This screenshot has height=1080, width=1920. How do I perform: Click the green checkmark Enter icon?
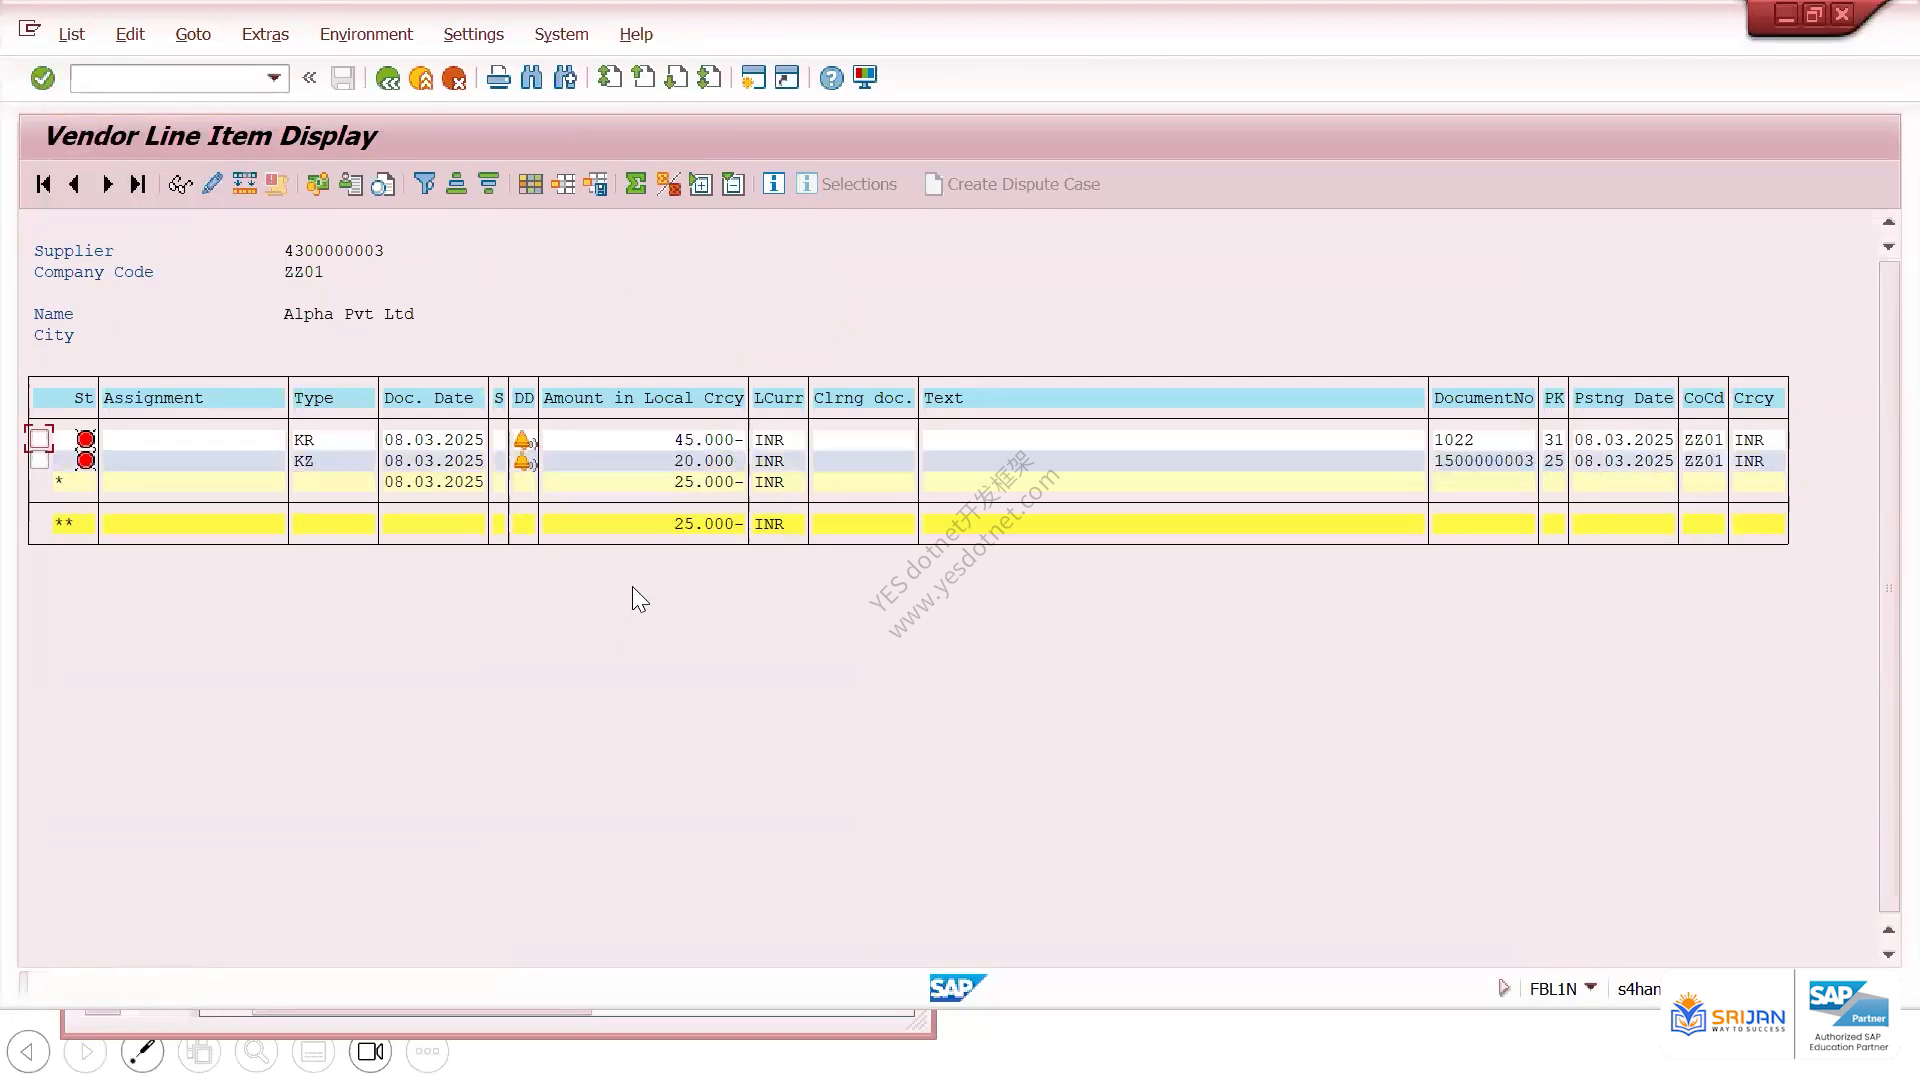tap(42, 78)
